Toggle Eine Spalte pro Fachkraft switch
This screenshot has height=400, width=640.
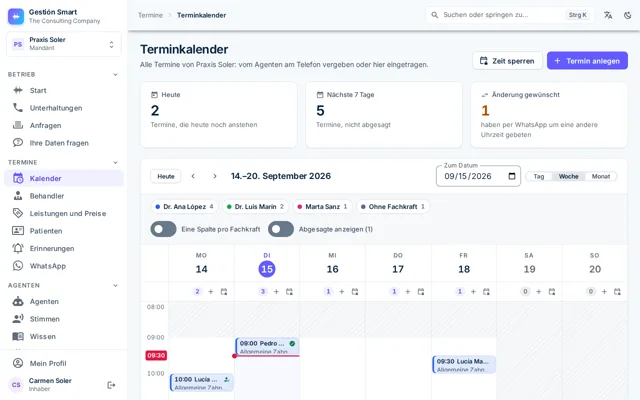coord(163,229)
